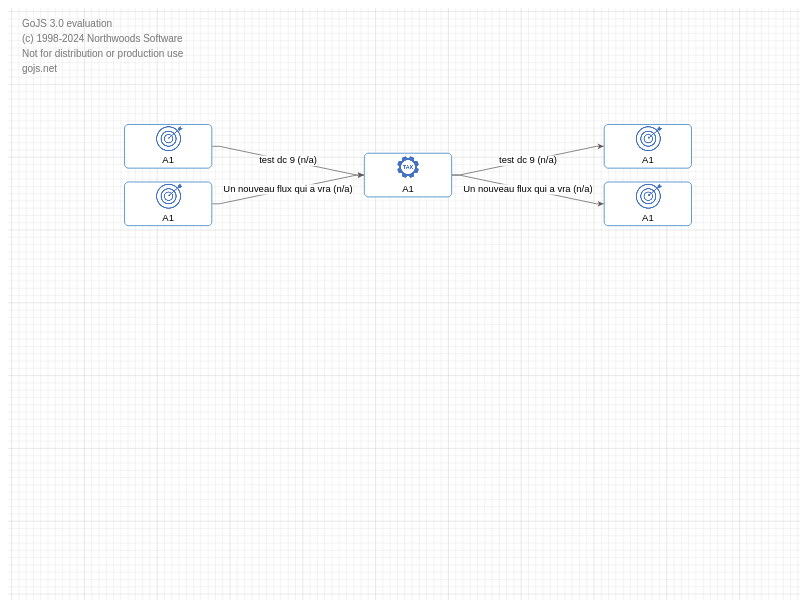Select the A1 text label of the top-right node
This screenshot has height=600, width=800.
[648, 160]
